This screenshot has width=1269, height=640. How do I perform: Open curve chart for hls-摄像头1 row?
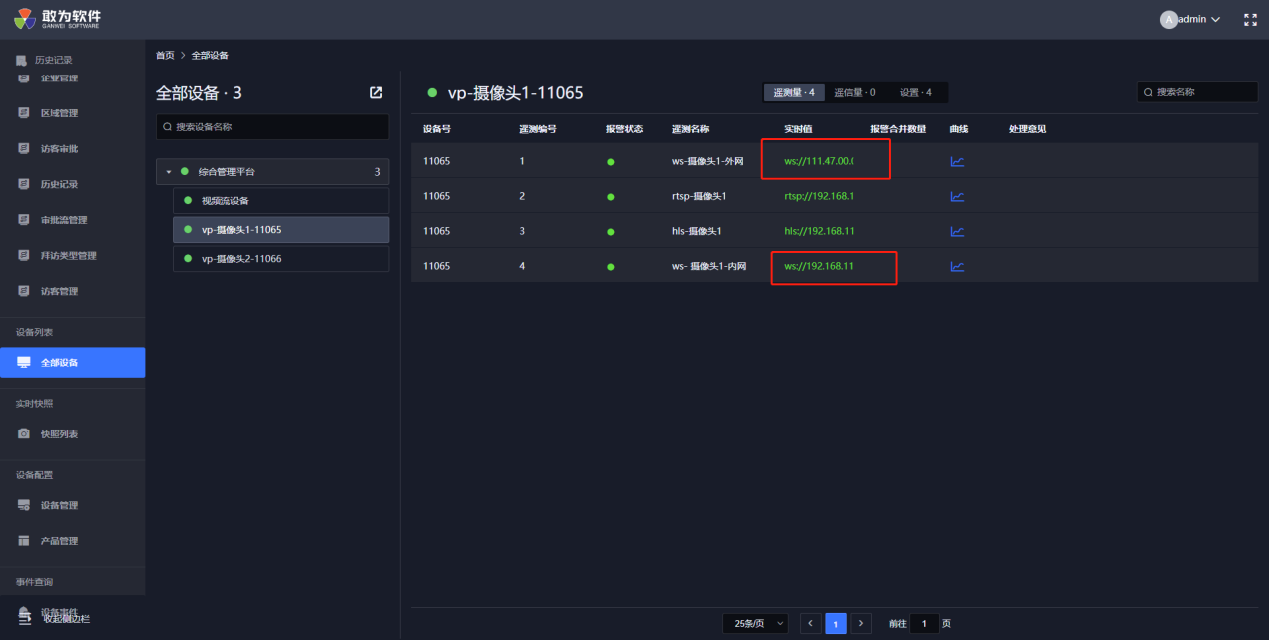point(957,231)
